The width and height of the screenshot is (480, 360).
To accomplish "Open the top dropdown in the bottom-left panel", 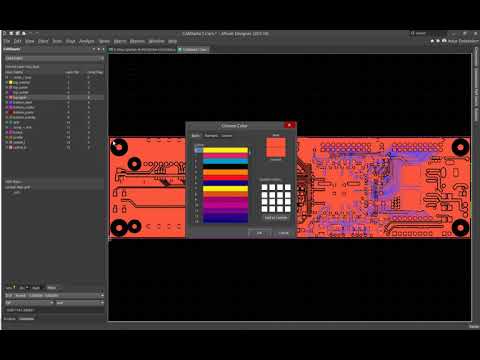I will point(54,296).
